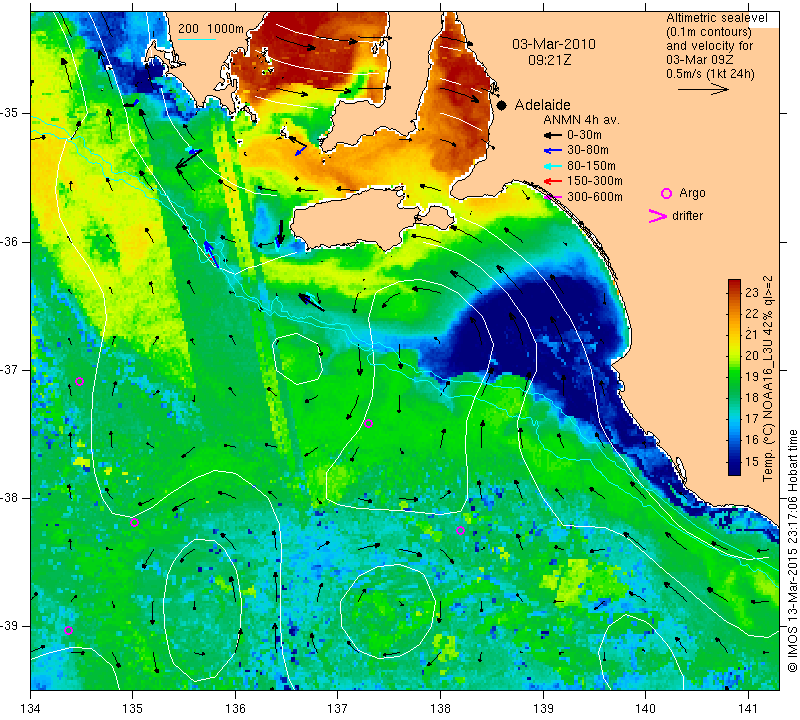Viewport: 800px width, 720px height.
Task: Click the black 0-30m legend arrow
Action: point(553,135)
